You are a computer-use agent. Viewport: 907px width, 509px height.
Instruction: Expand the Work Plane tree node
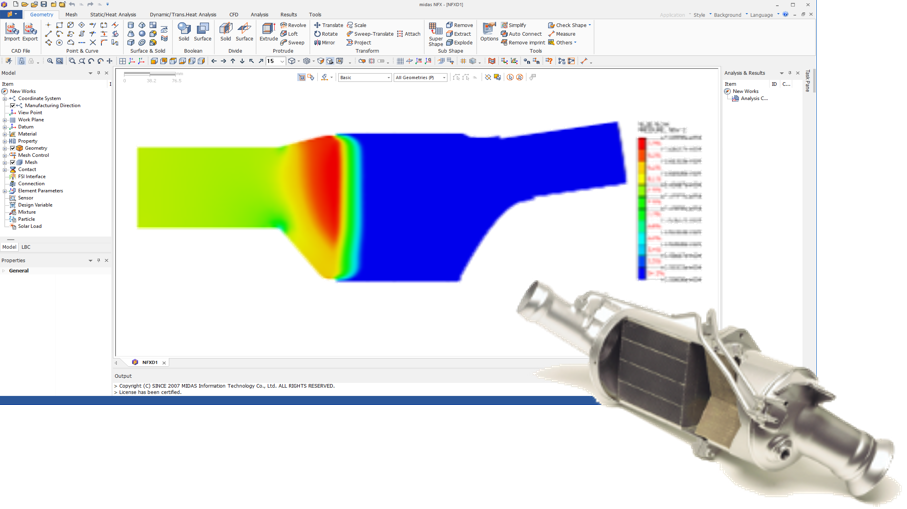point(5,120)
